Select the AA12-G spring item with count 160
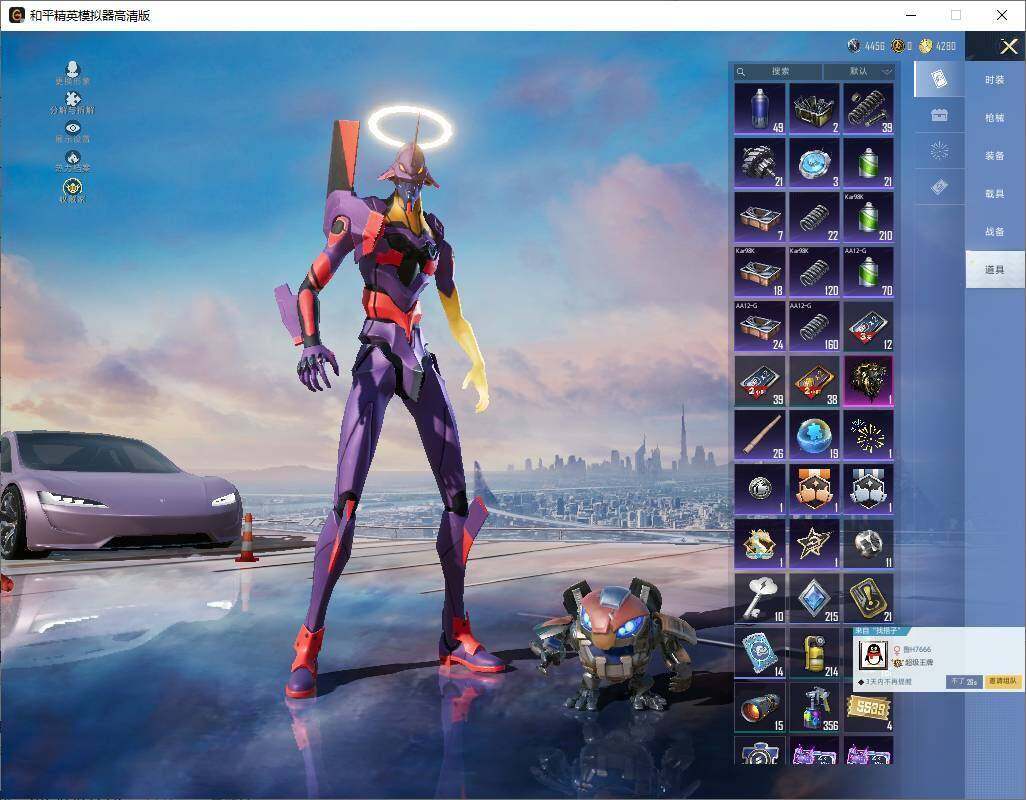Screen dimensions: 1026x800 pyautogui.click(x=814, y=326)
